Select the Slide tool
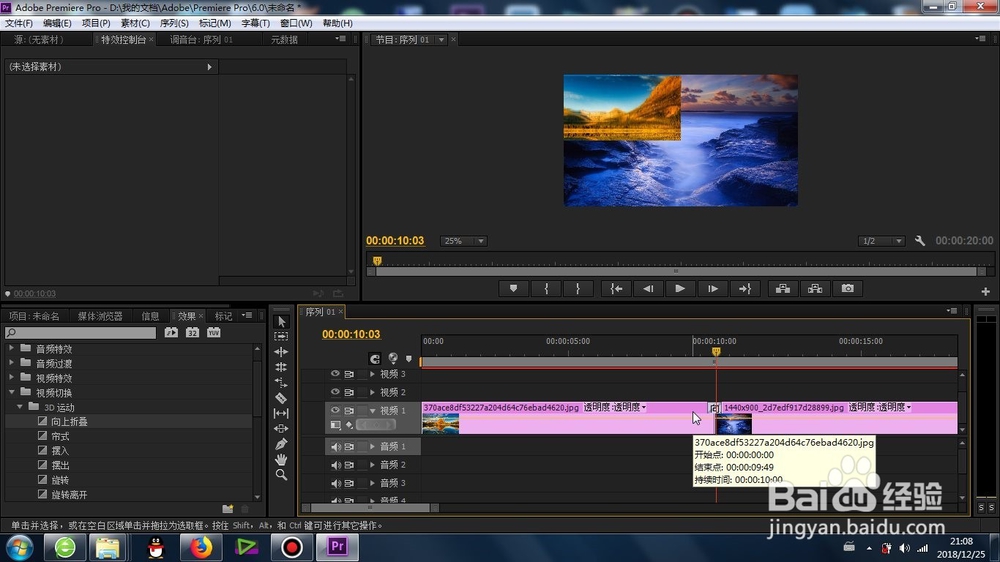The height and width of the screenshot is (562, 1000). (x=281, y=429)
